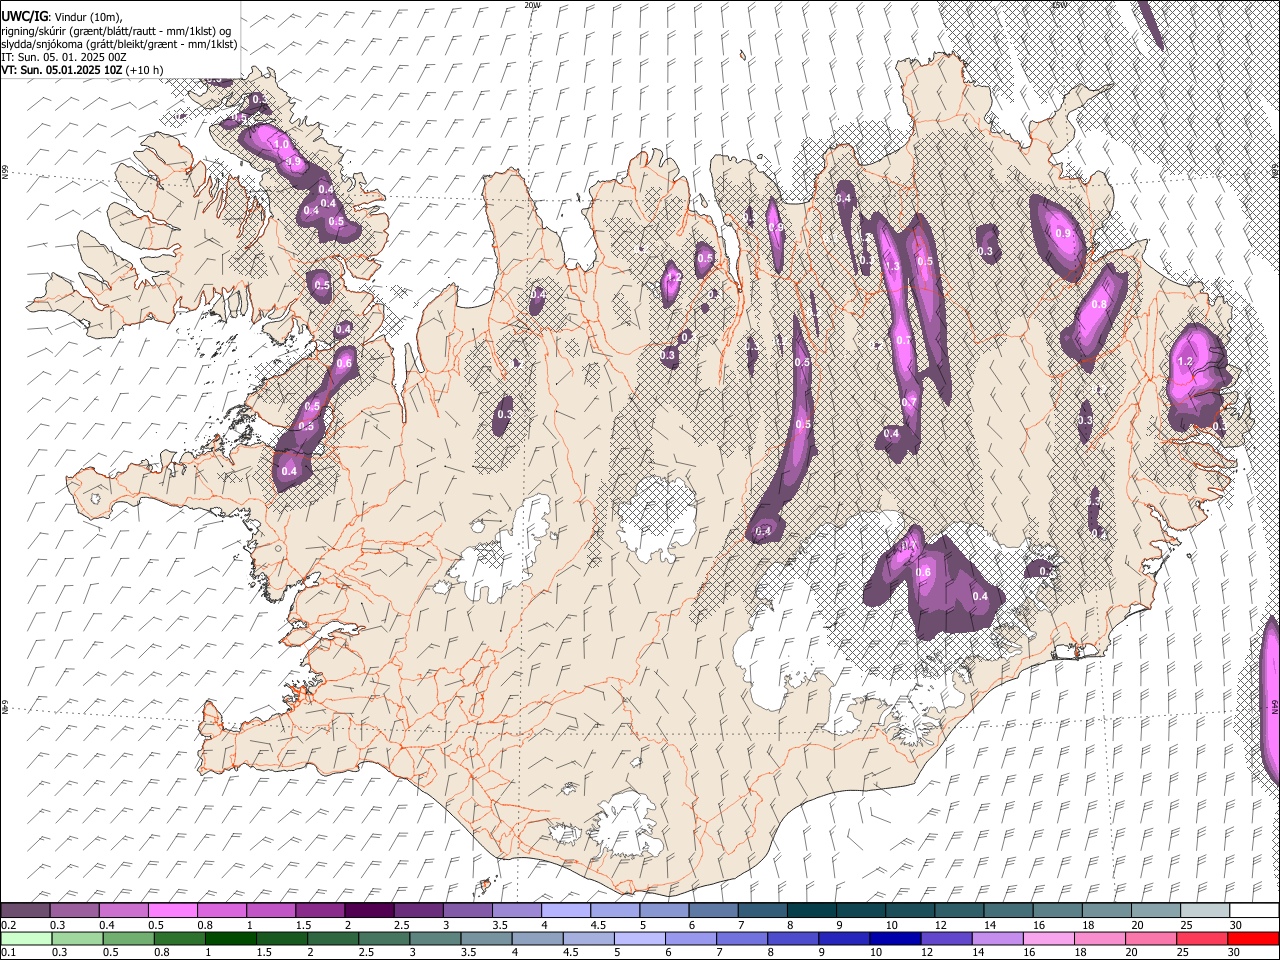The height and width of the screenshot is (960, 1280).
Task: Pick the lavender 4 swatch in snow legend
Action: (x=566, y=910)
